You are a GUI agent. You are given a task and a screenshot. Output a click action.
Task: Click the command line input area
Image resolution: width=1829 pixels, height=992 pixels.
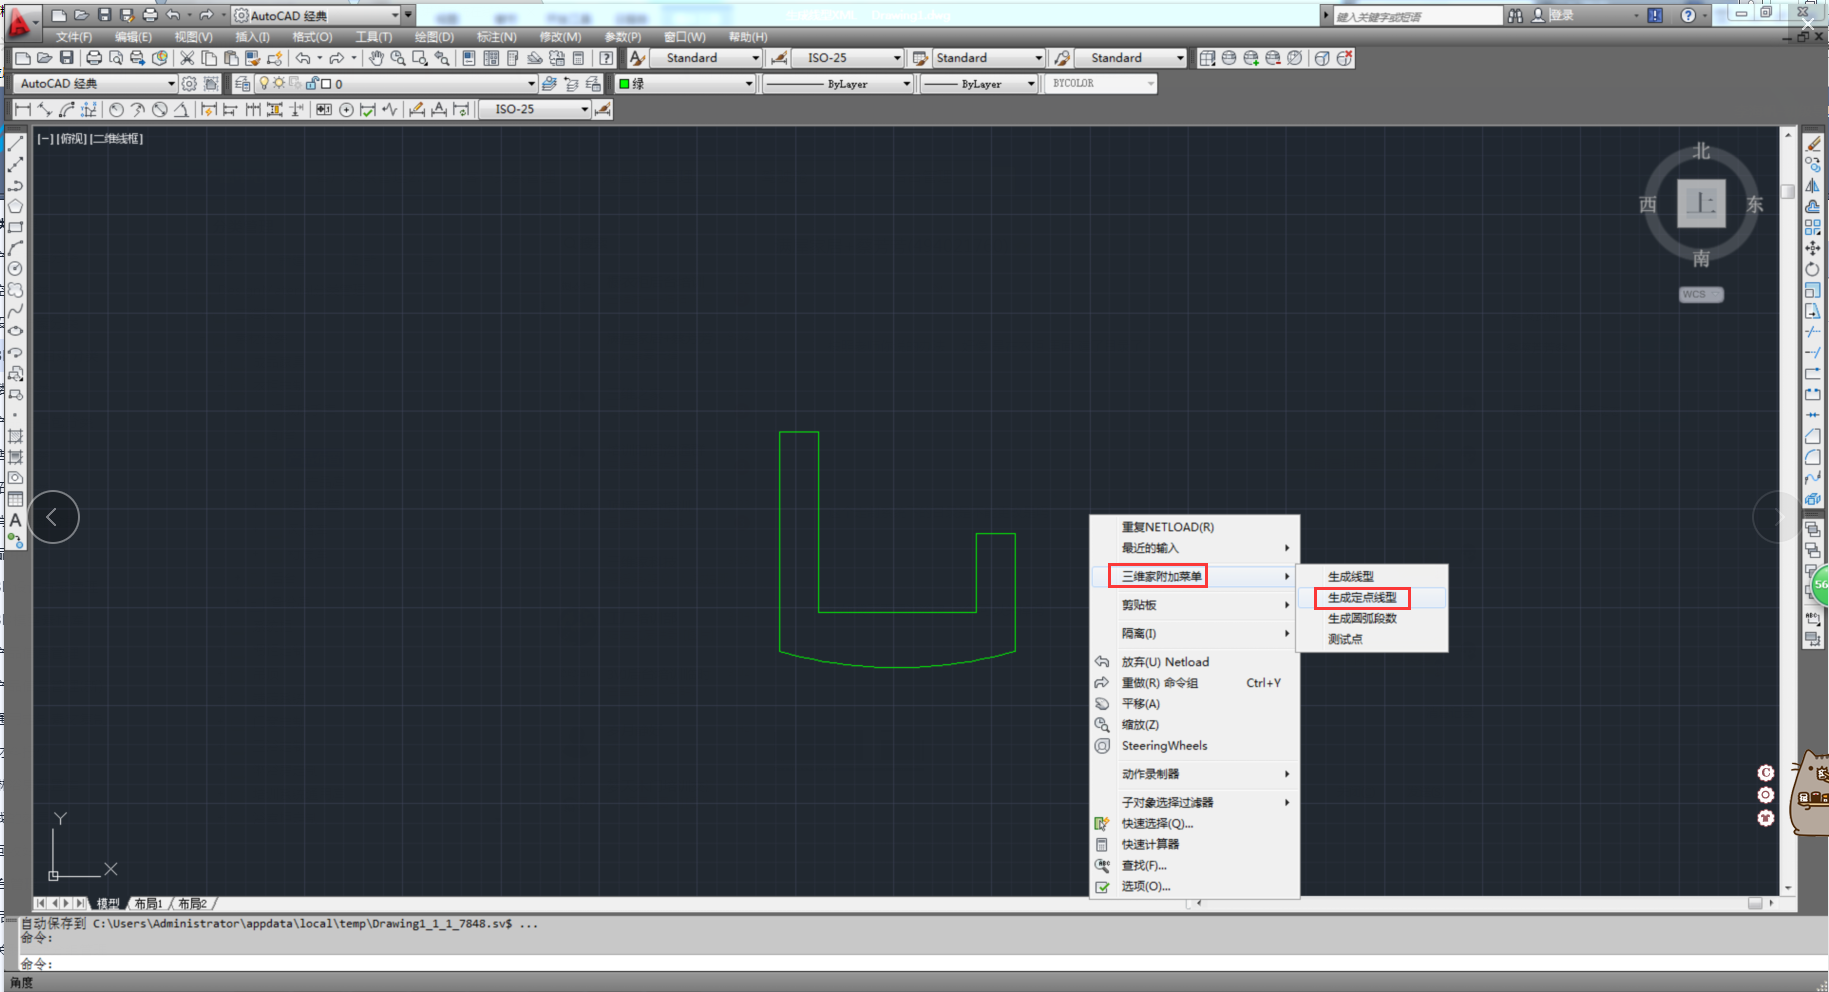(x=920, y=964)
